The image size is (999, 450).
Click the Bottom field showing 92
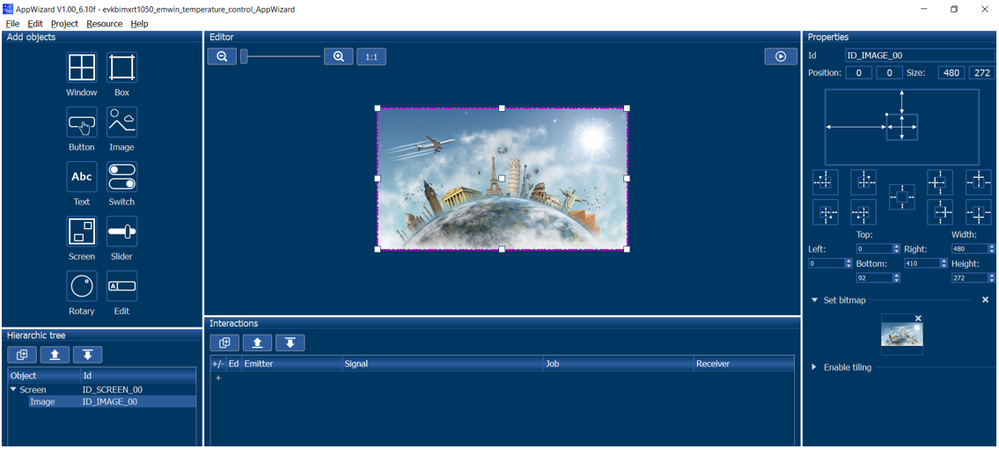pyautogui.click(x=878, y=278)
